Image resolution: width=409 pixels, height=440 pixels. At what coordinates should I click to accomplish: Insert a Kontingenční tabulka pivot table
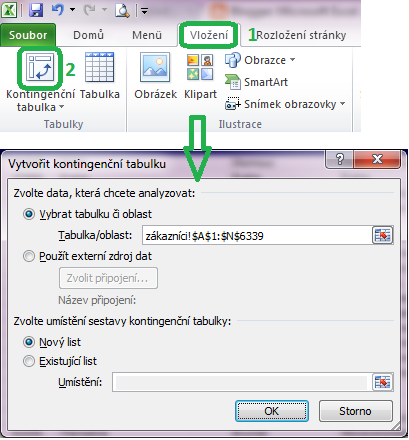(40, 67)
